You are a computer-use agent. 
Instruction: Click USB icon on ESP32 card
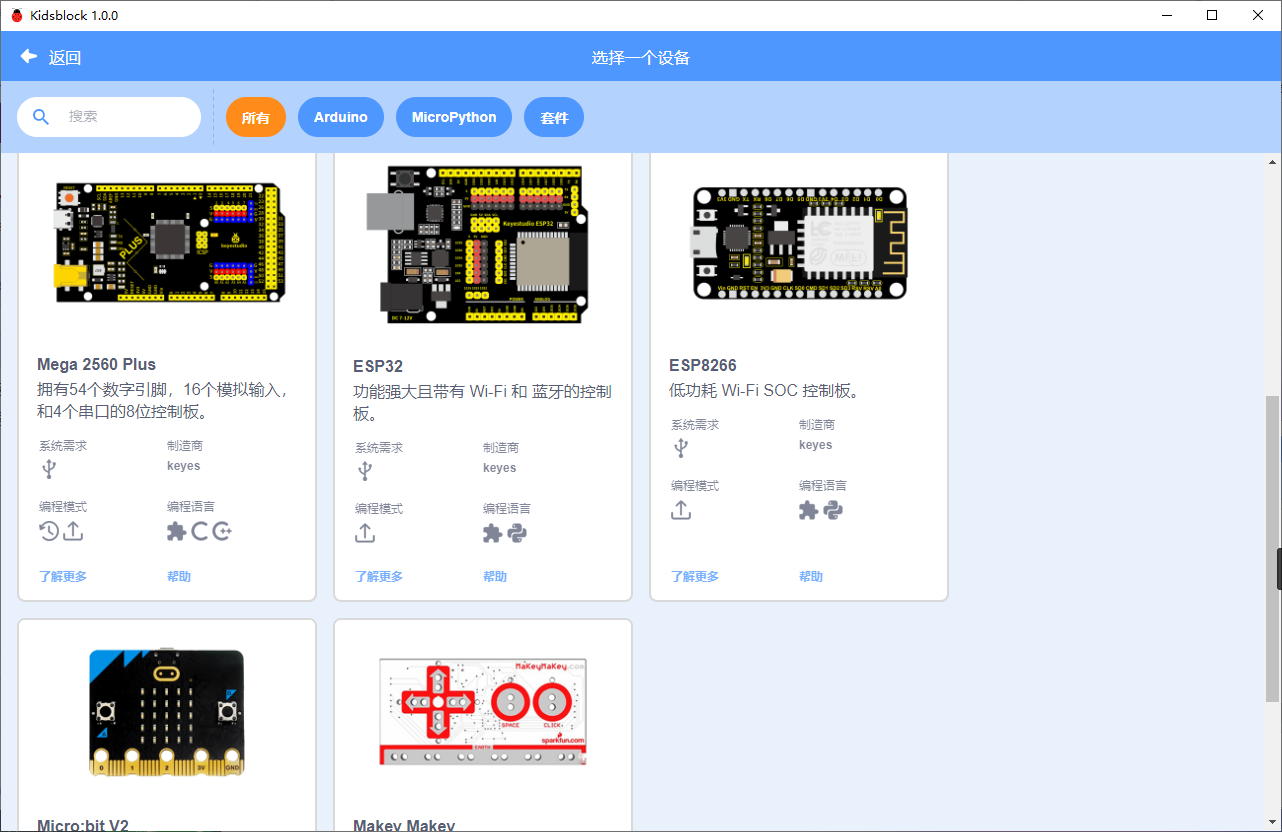365,471
